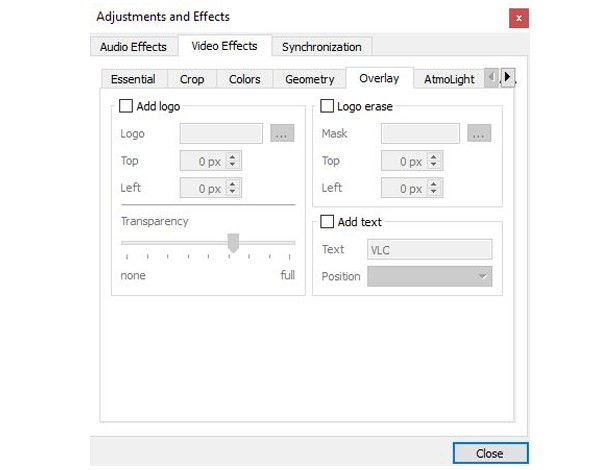
Task: Open the text Position dropdown
Action: pyautogui.click(x=430, y=276)
